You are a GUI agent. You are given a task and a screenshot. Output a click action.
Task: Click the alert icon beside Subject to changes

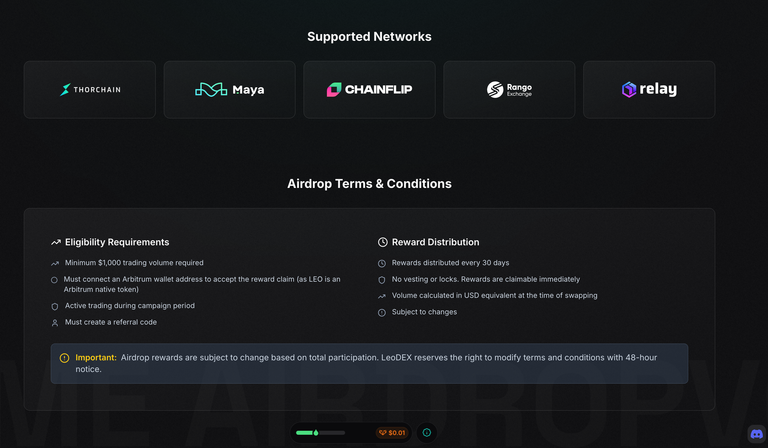coord(382,313)
